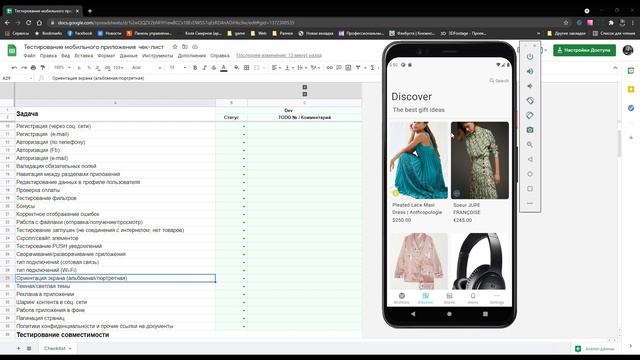Open the text color picker
The width and height of the screenshot is (640, 360).
click(x=224, y=68)
